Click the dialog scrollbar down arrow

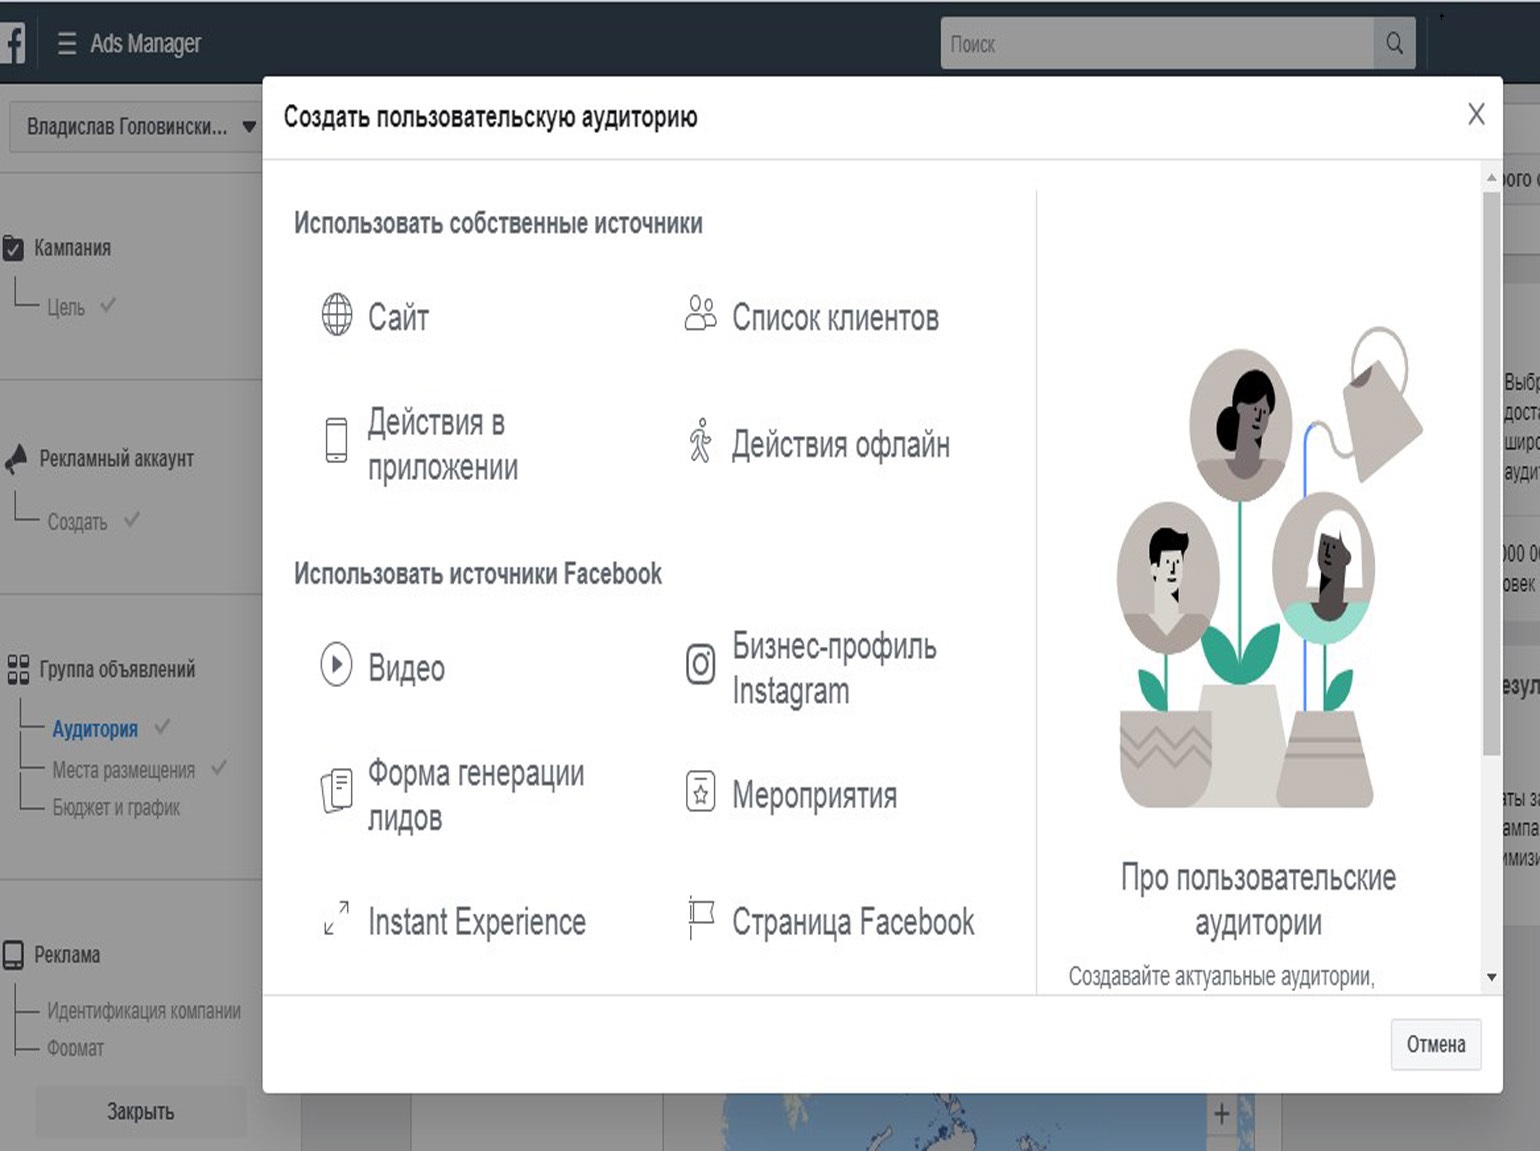click(1491, 977)
